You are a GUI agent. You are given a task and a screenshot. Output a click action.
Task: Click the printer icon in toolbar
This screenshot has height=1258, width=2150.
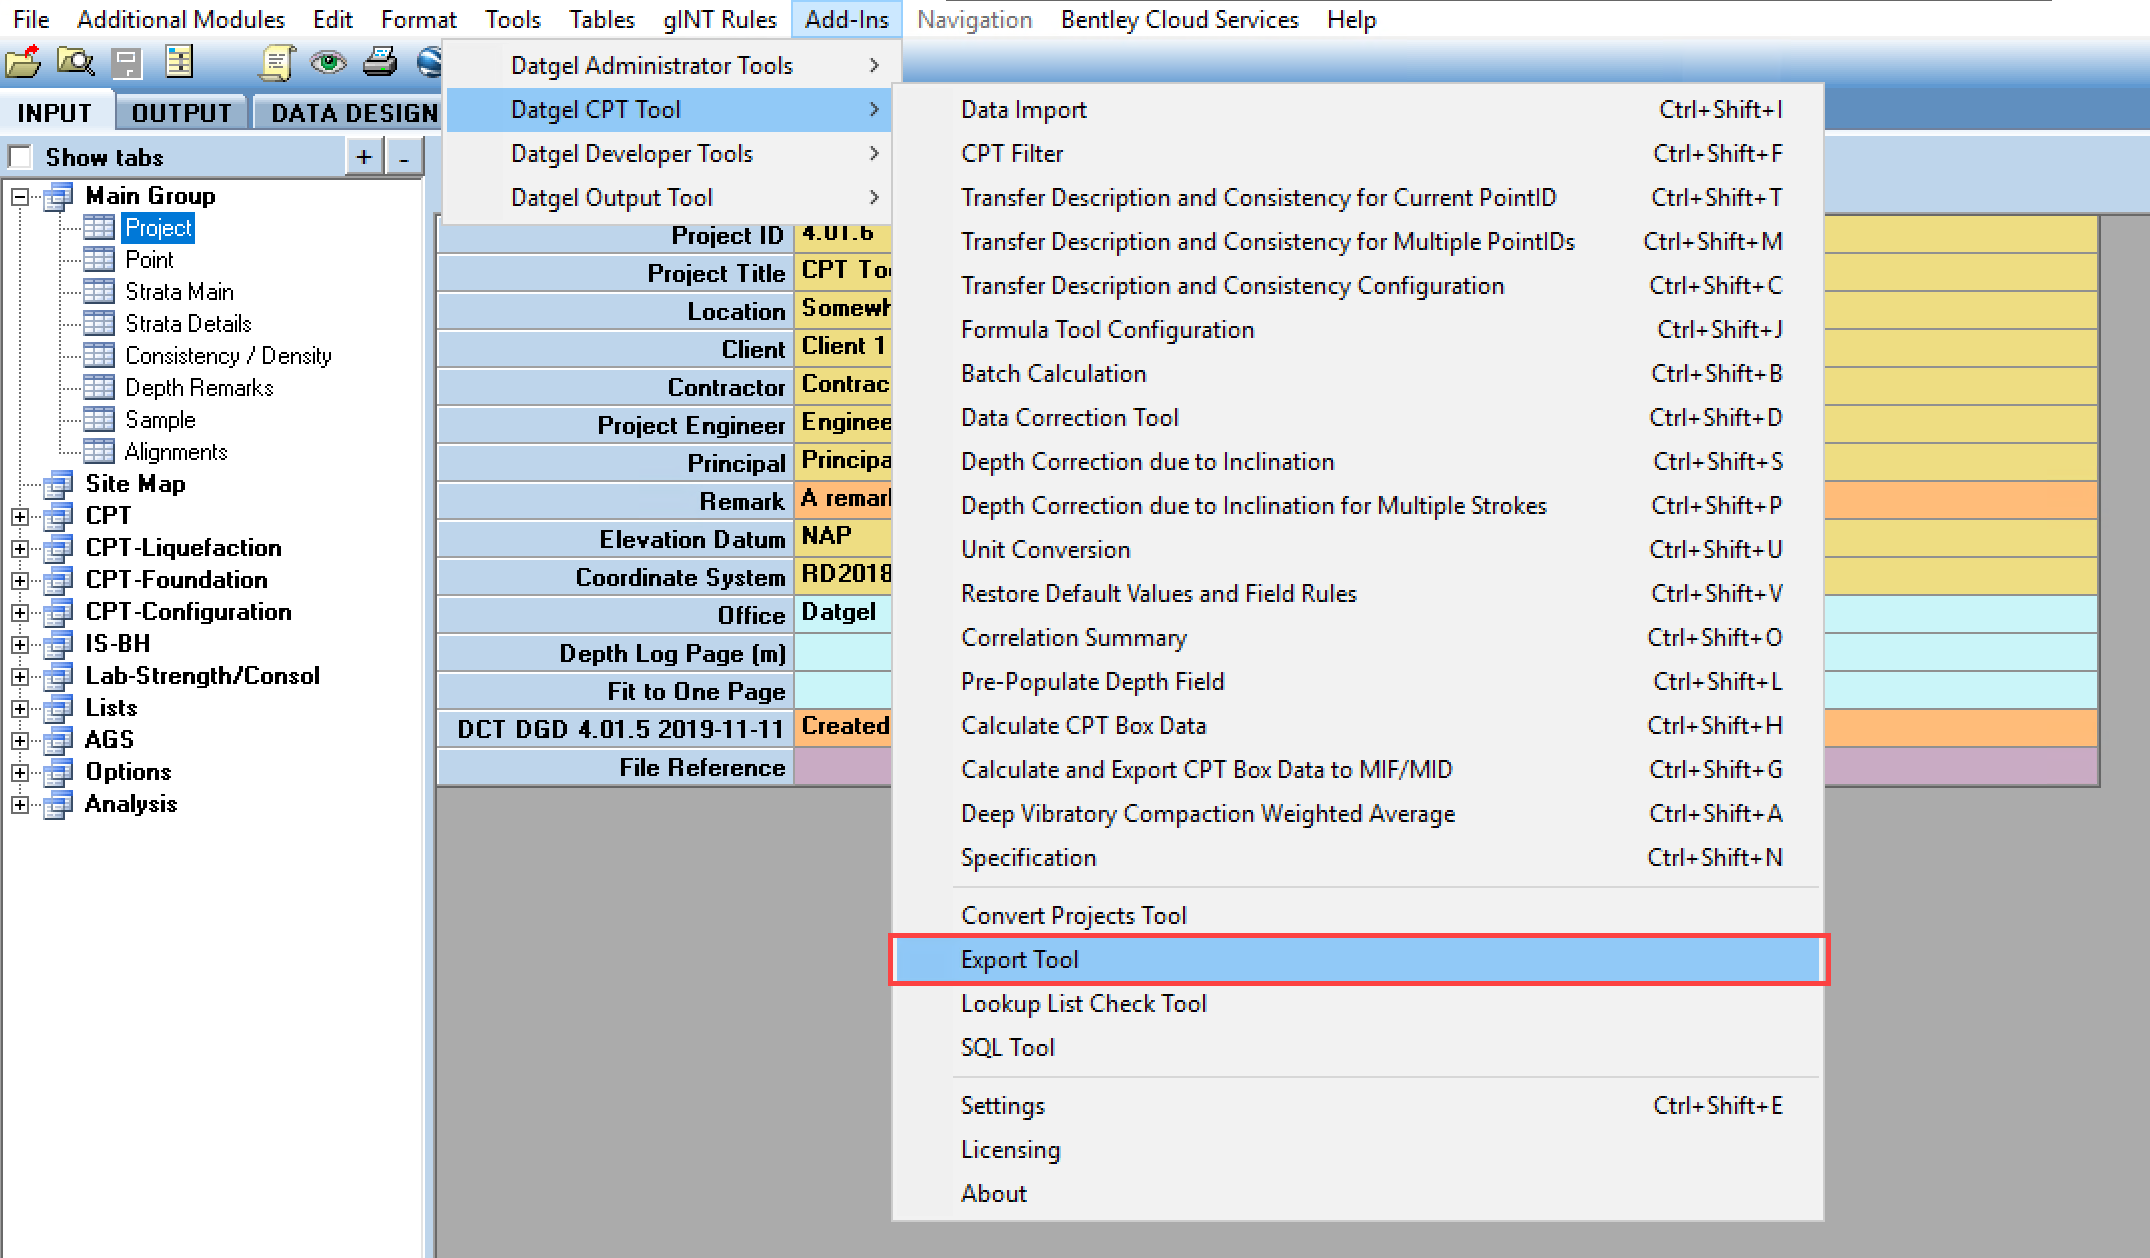[380, 63]
